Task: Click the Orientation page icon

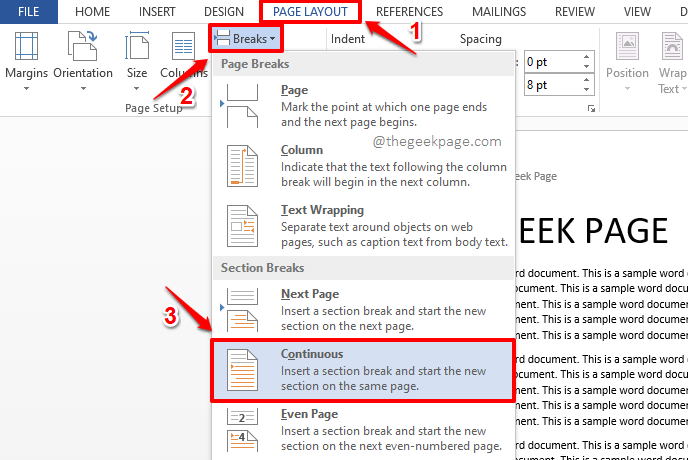Action: click(82, 46)
